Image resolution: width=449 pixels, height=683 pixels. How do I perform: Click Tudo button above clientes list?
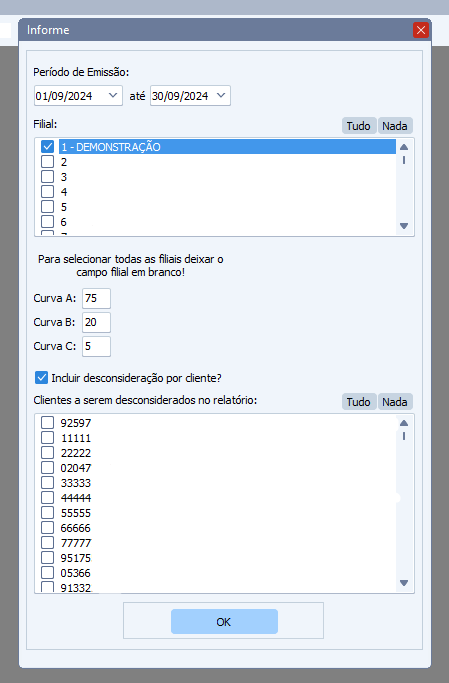pos(358,402)
